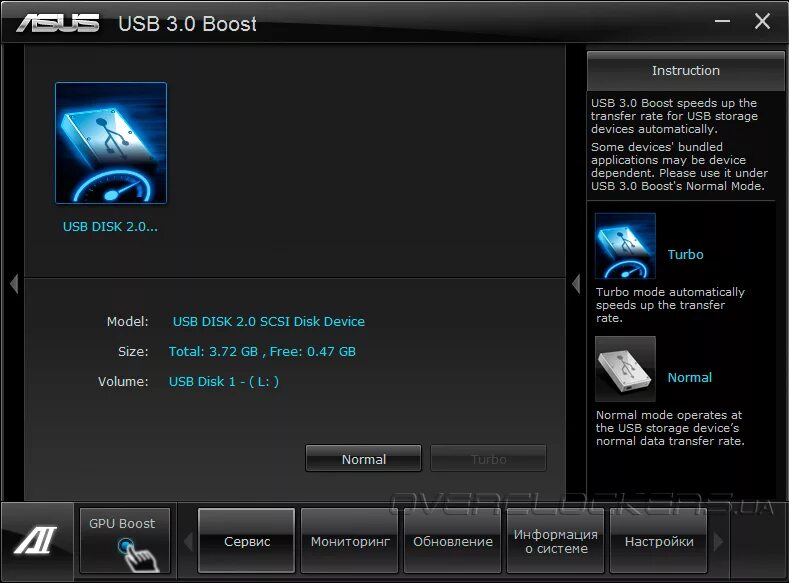Open the Instruction panel header
The height and width of the screenshot is (583, 789).
point(685,71)
